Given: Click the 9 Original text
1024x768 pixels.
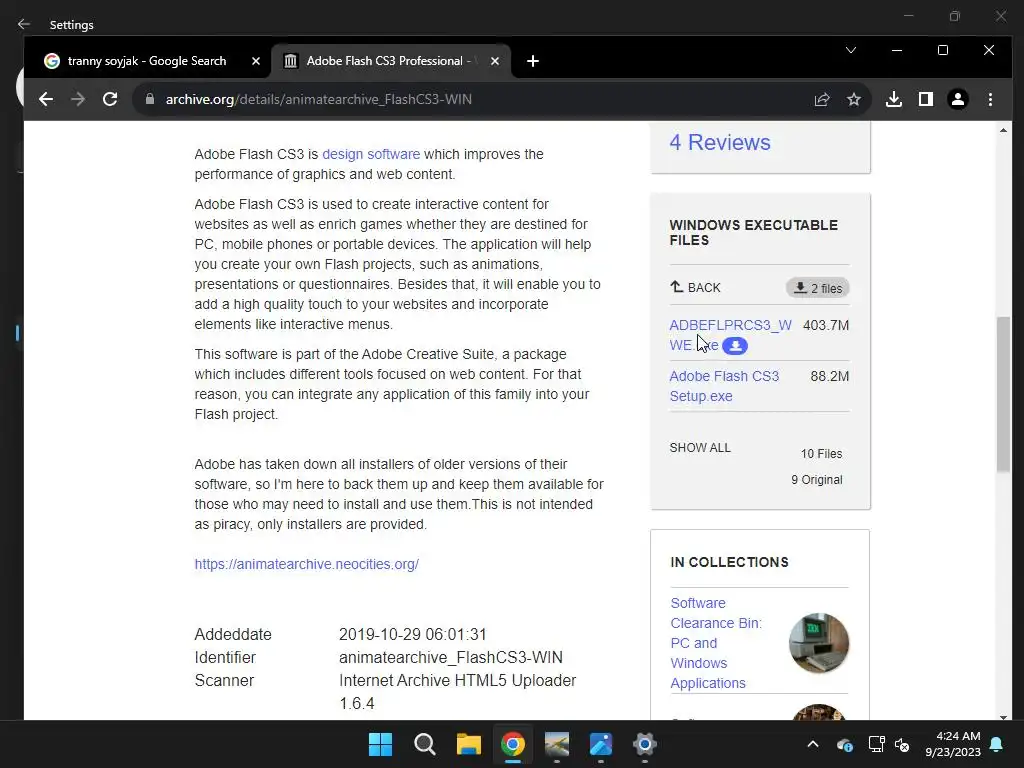Looking at the screenshot, I should pos(816,479).
